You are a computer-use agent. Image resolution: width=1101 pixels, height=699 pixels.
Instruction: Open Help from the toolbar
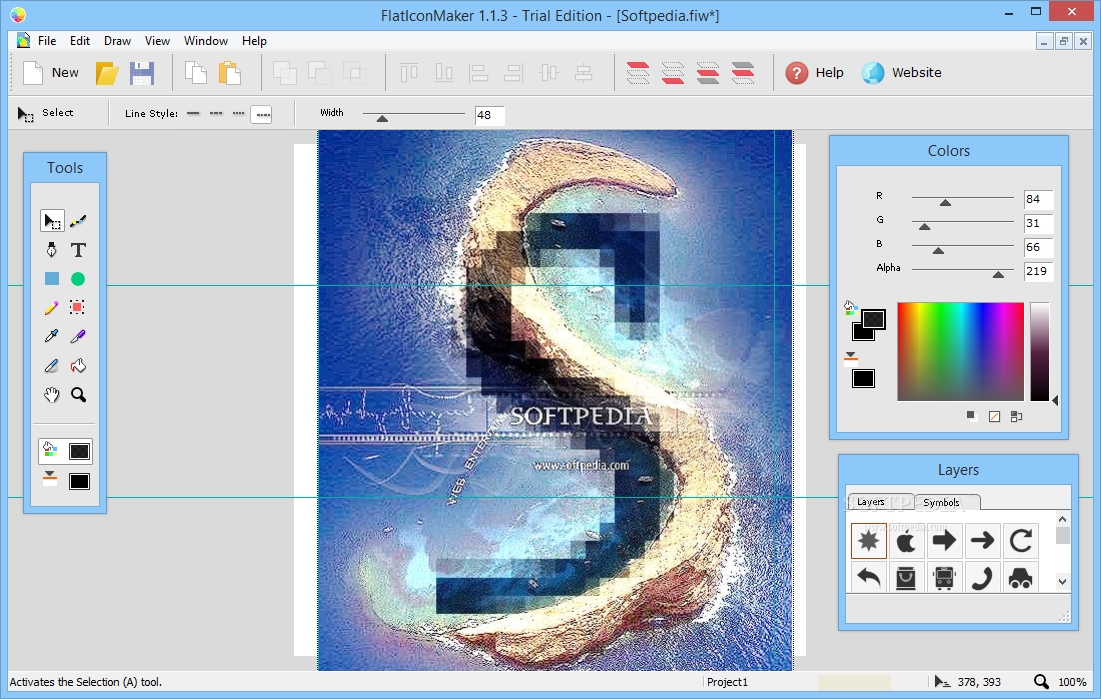coord(815,72)
